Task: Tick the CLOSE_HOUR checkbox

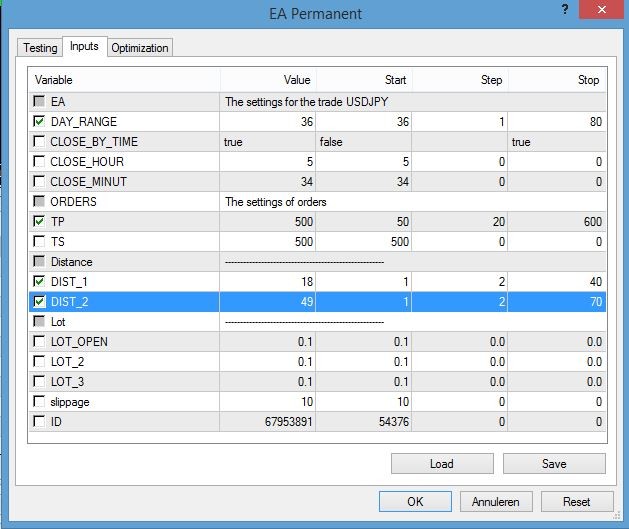Action: pos(39,161)
